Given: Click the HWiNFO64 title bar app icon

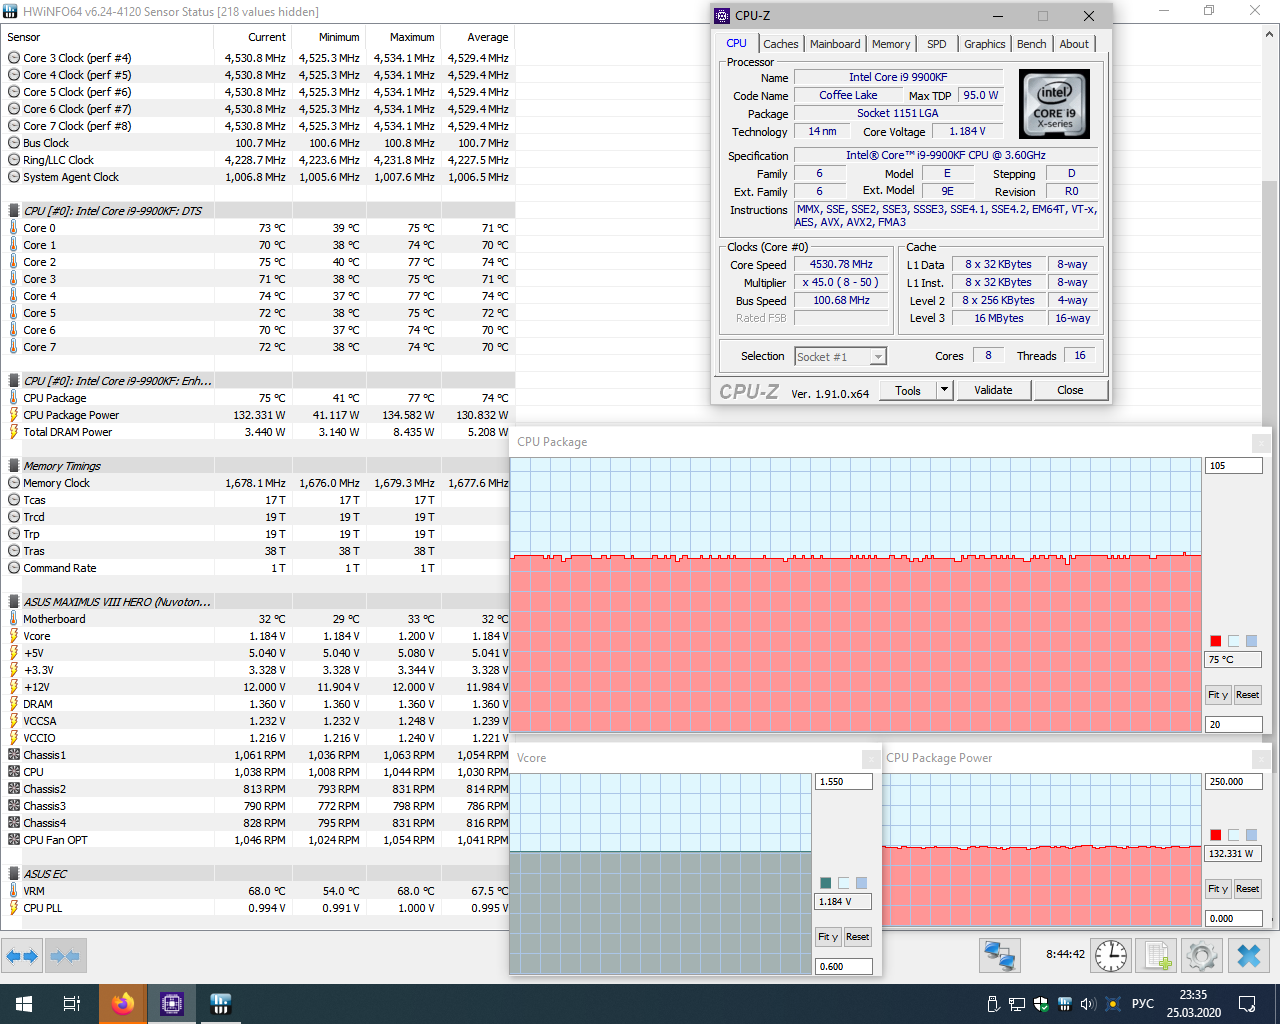Looking at the screenshot, I should coord(10,11).
